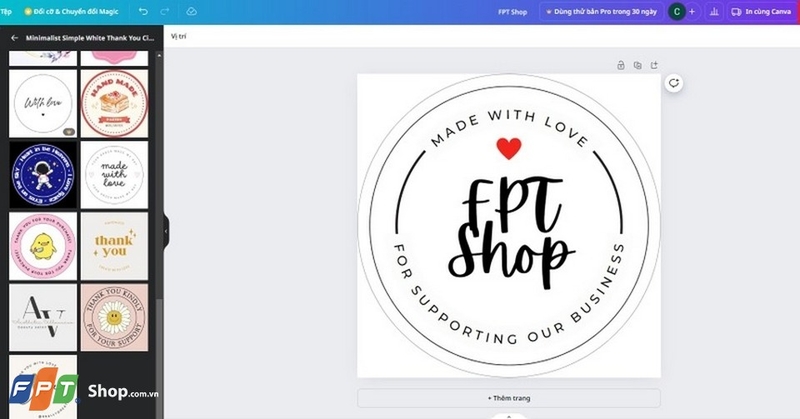Select the made with love script template
The width and height of the screenshot is (800, 419).
point(114,175)
